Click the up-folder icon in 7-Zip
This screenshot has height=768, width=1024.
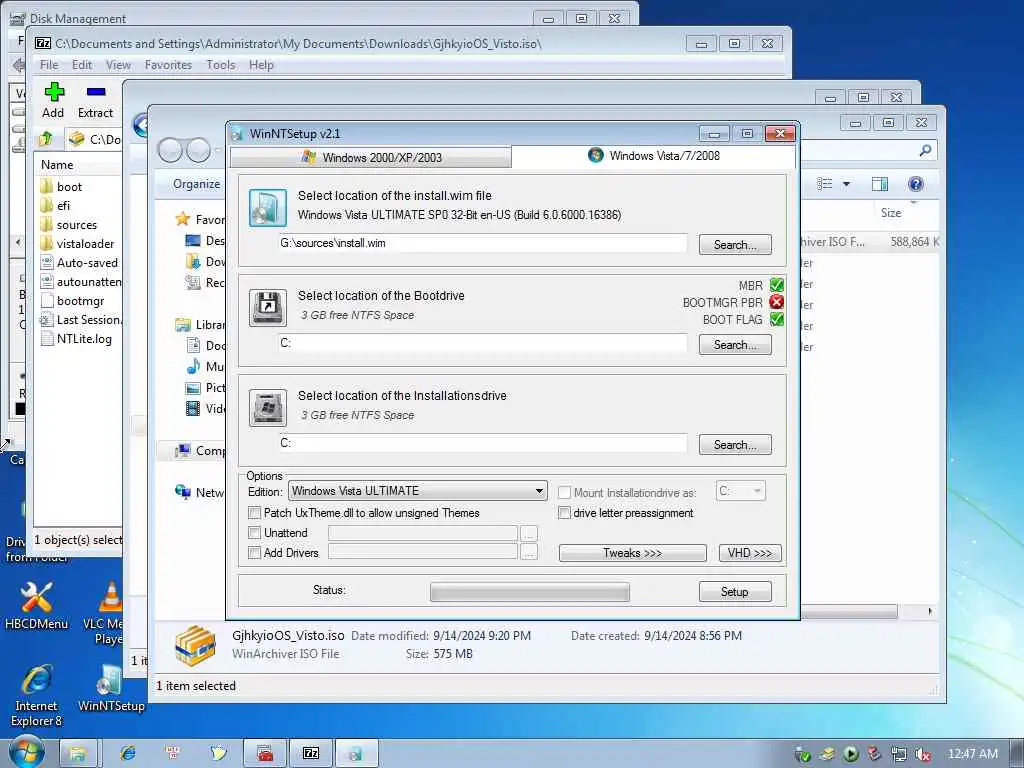[x=46, y=138]
